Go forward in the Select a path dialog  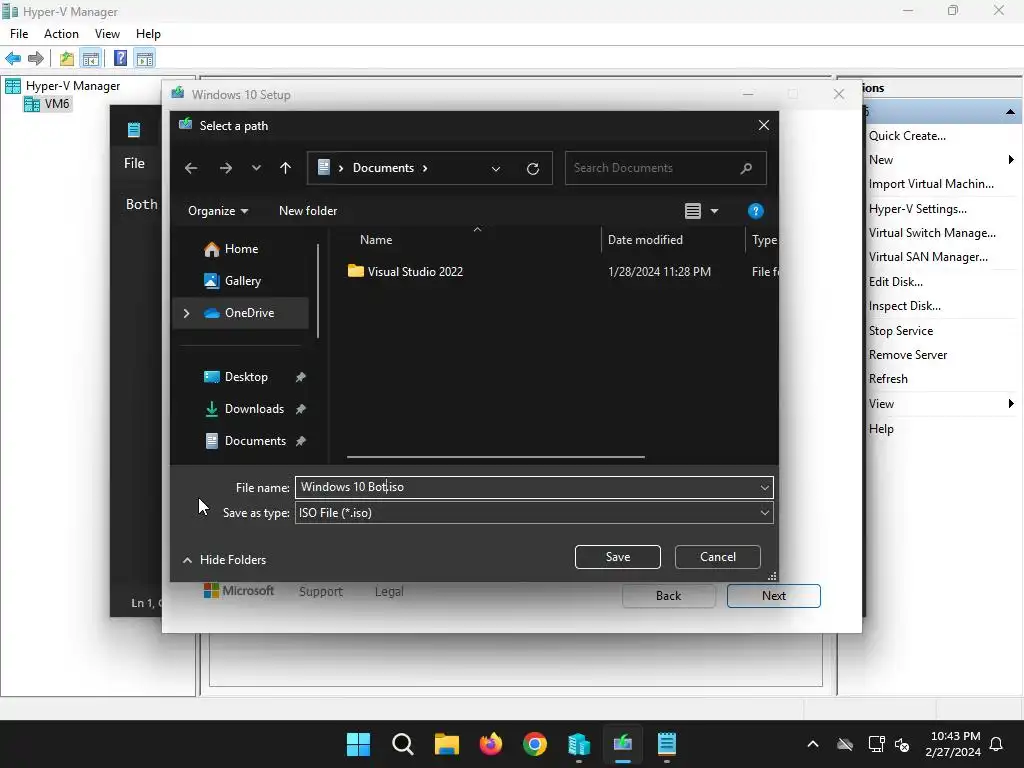(x=226, y=168)
